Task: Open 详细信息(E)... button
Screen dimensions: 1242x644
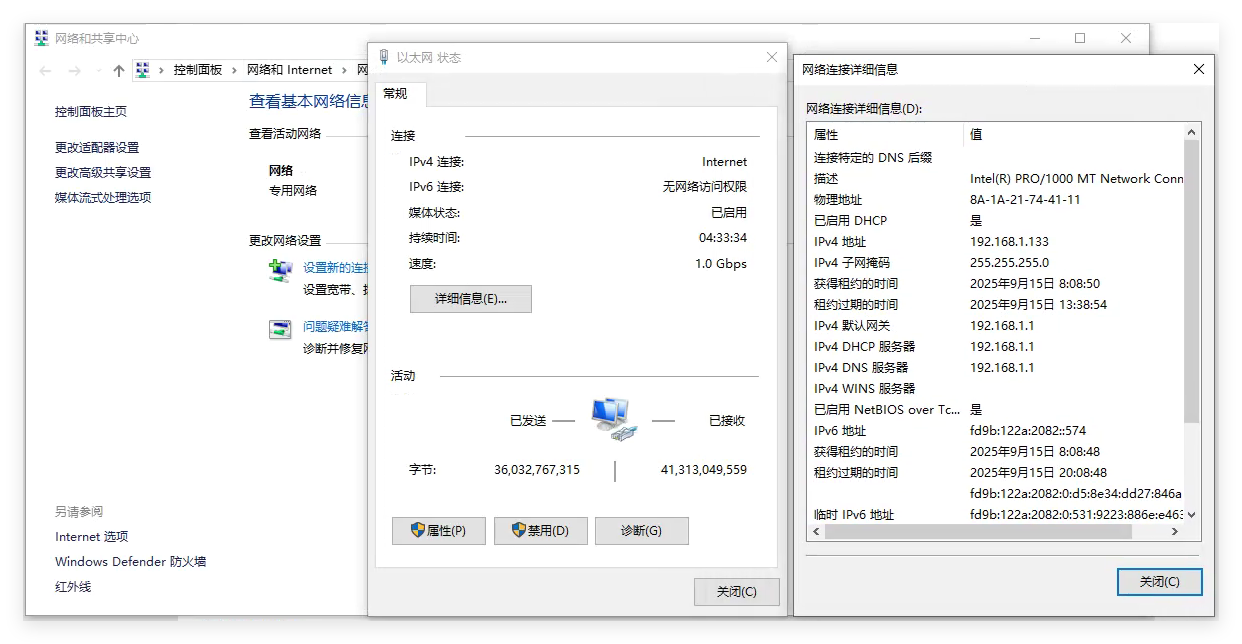Action: pos(470,299)
